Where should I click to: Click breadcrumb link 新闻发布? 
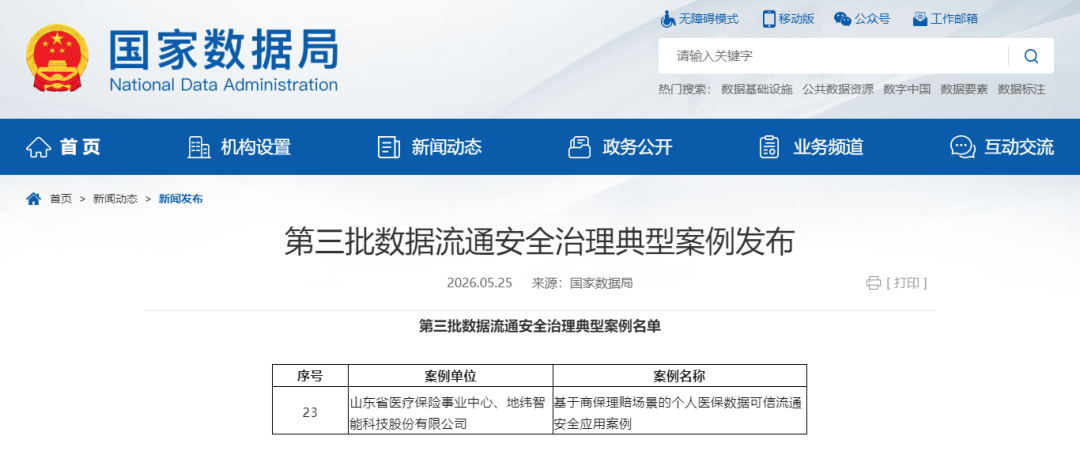pos(180,198)
